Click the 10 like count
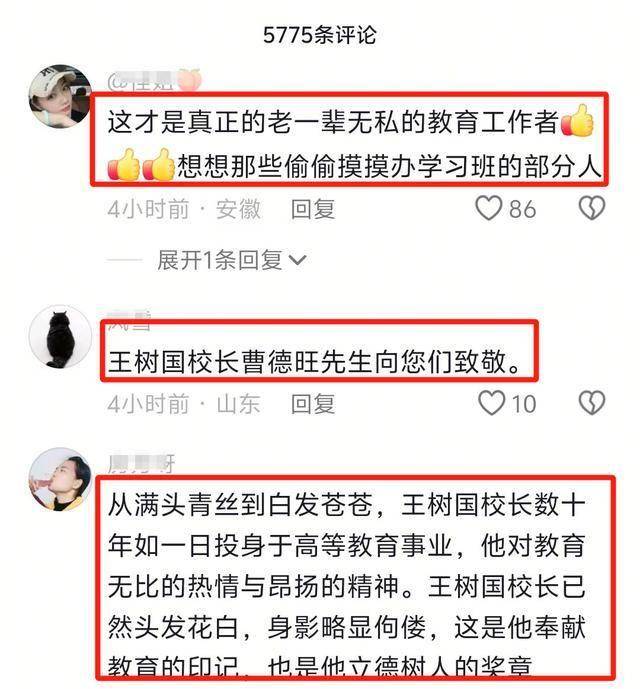The width and height of the screenshot is (640, 689). pyautogui.click(x=524, y=403)
